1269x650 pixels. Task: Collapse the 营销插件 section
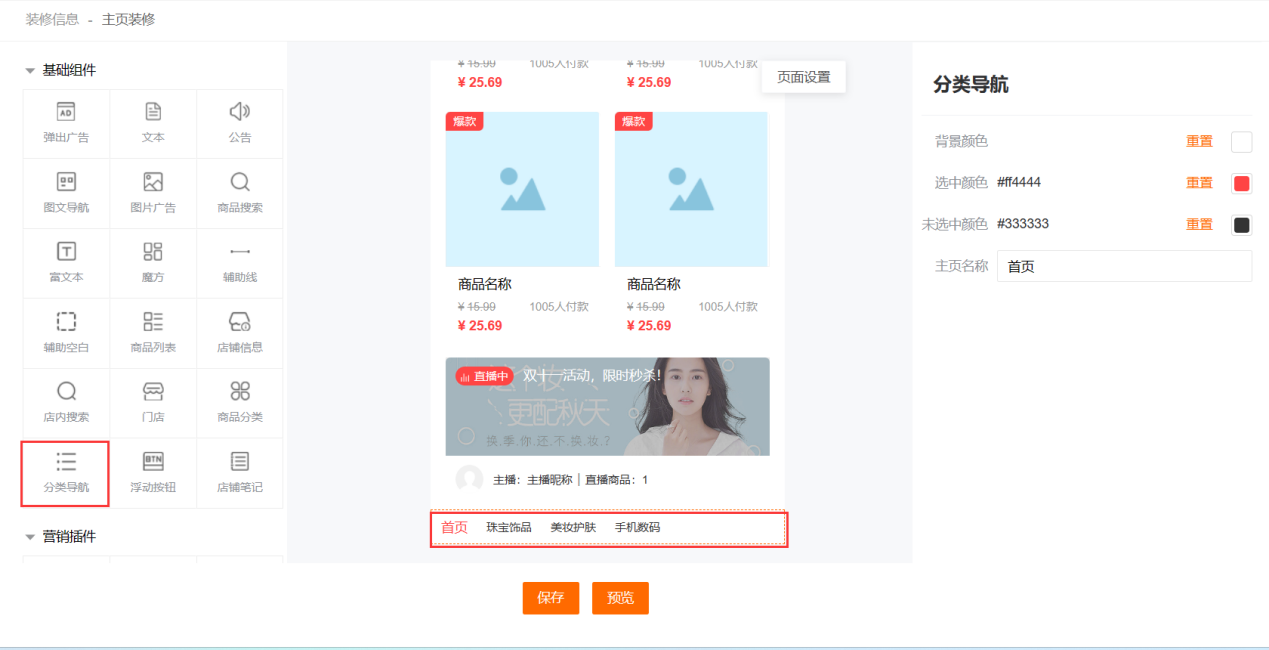pos(31,537)
